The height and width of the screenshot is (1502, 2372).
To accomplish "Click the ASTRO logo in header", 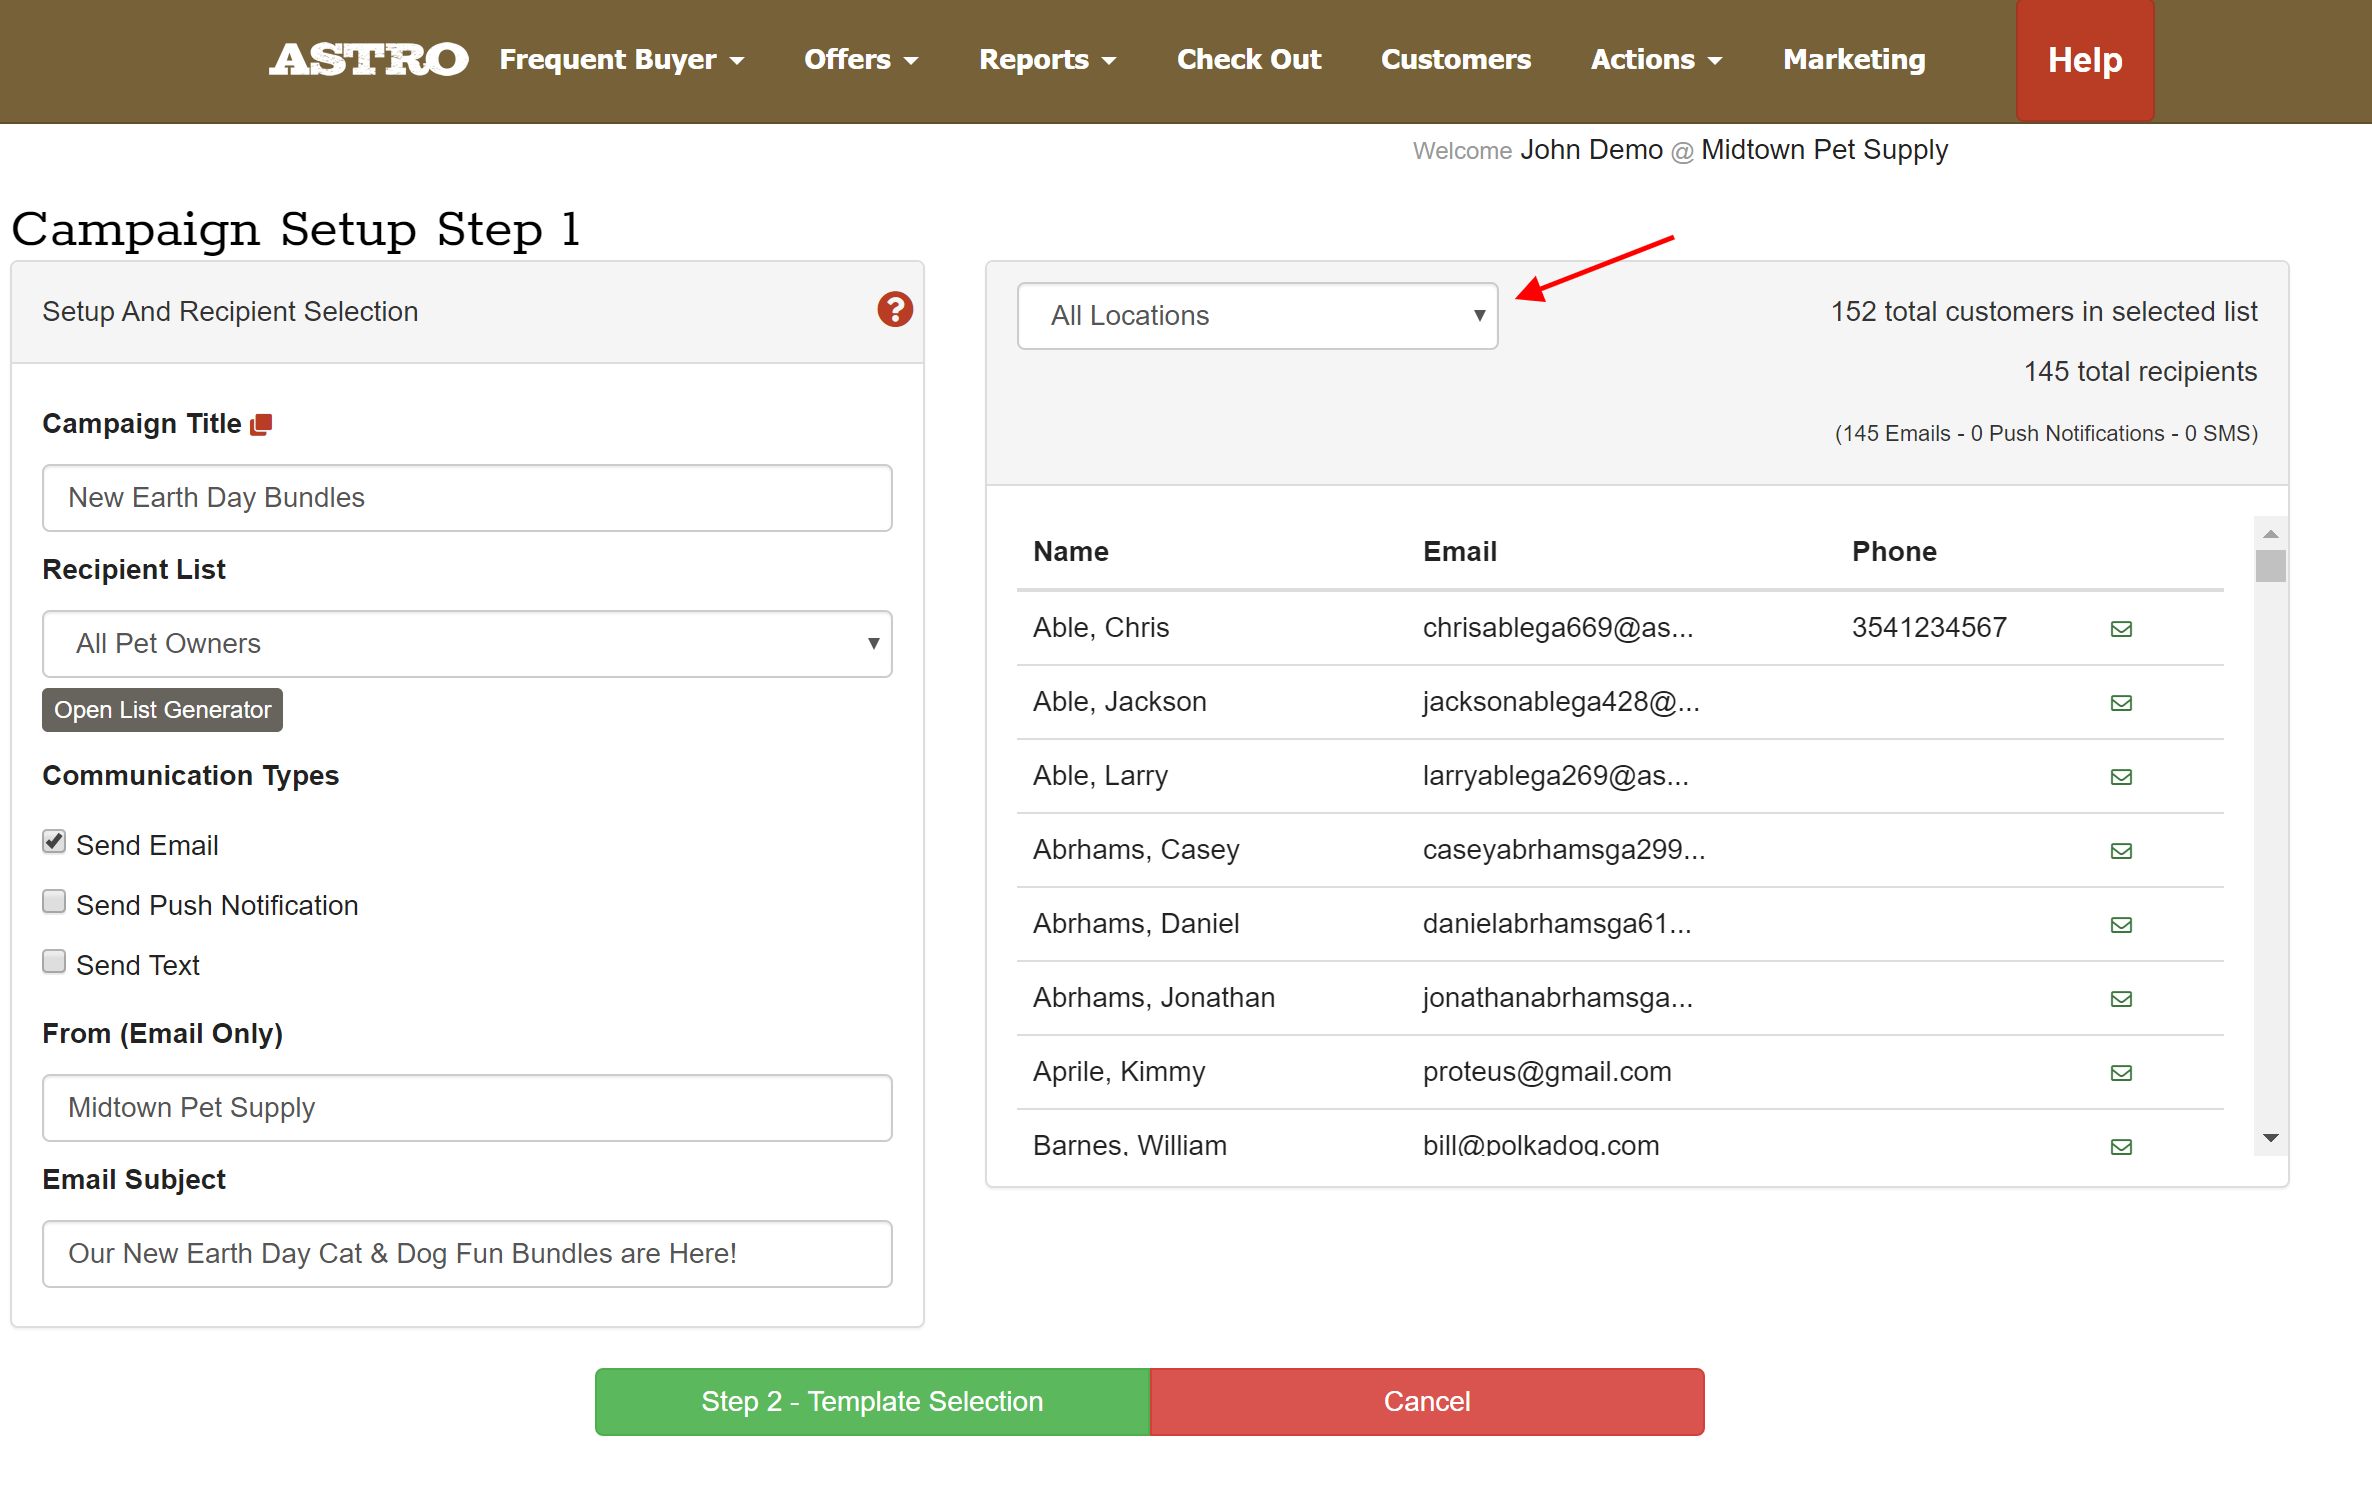I will 368,60.
